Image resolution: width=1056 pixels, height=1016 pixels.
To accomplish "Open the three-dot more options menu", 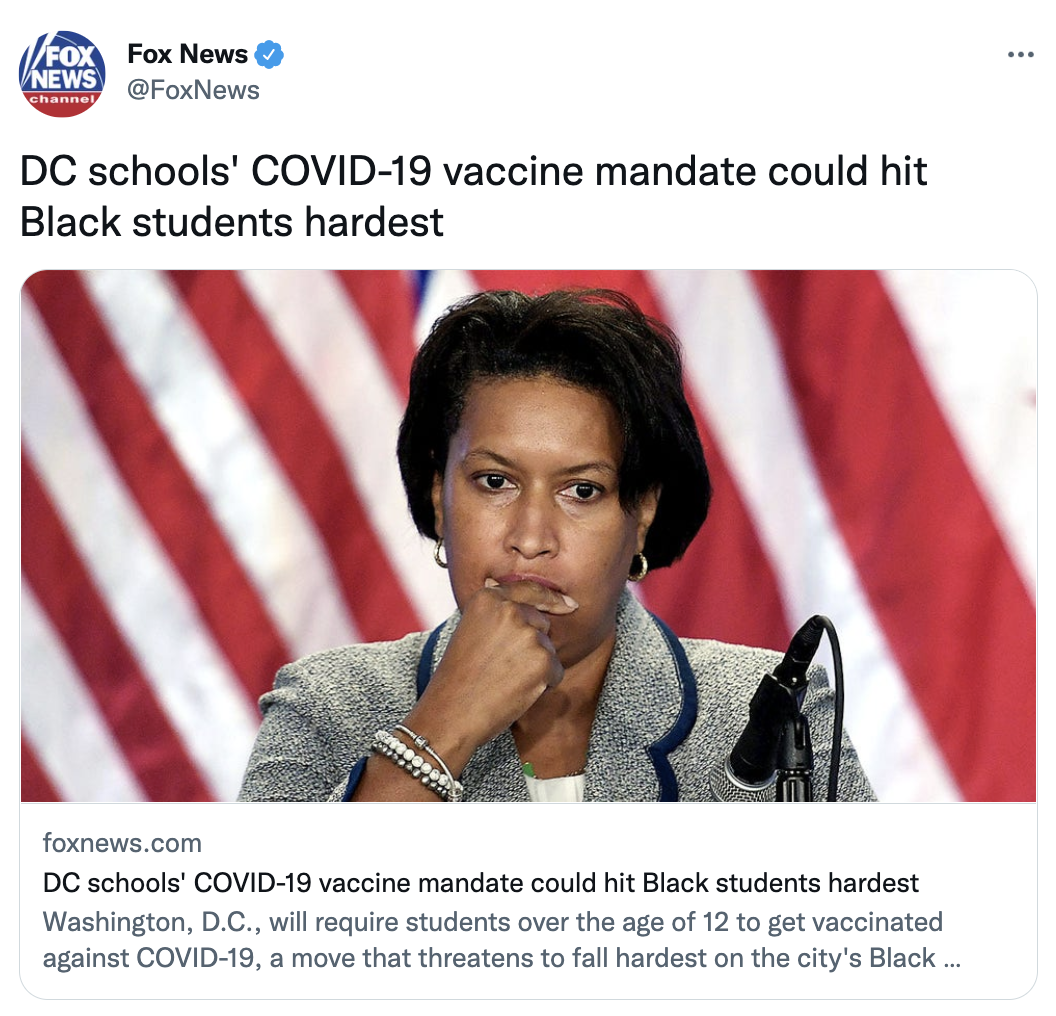I will [x=1020, y=55].
